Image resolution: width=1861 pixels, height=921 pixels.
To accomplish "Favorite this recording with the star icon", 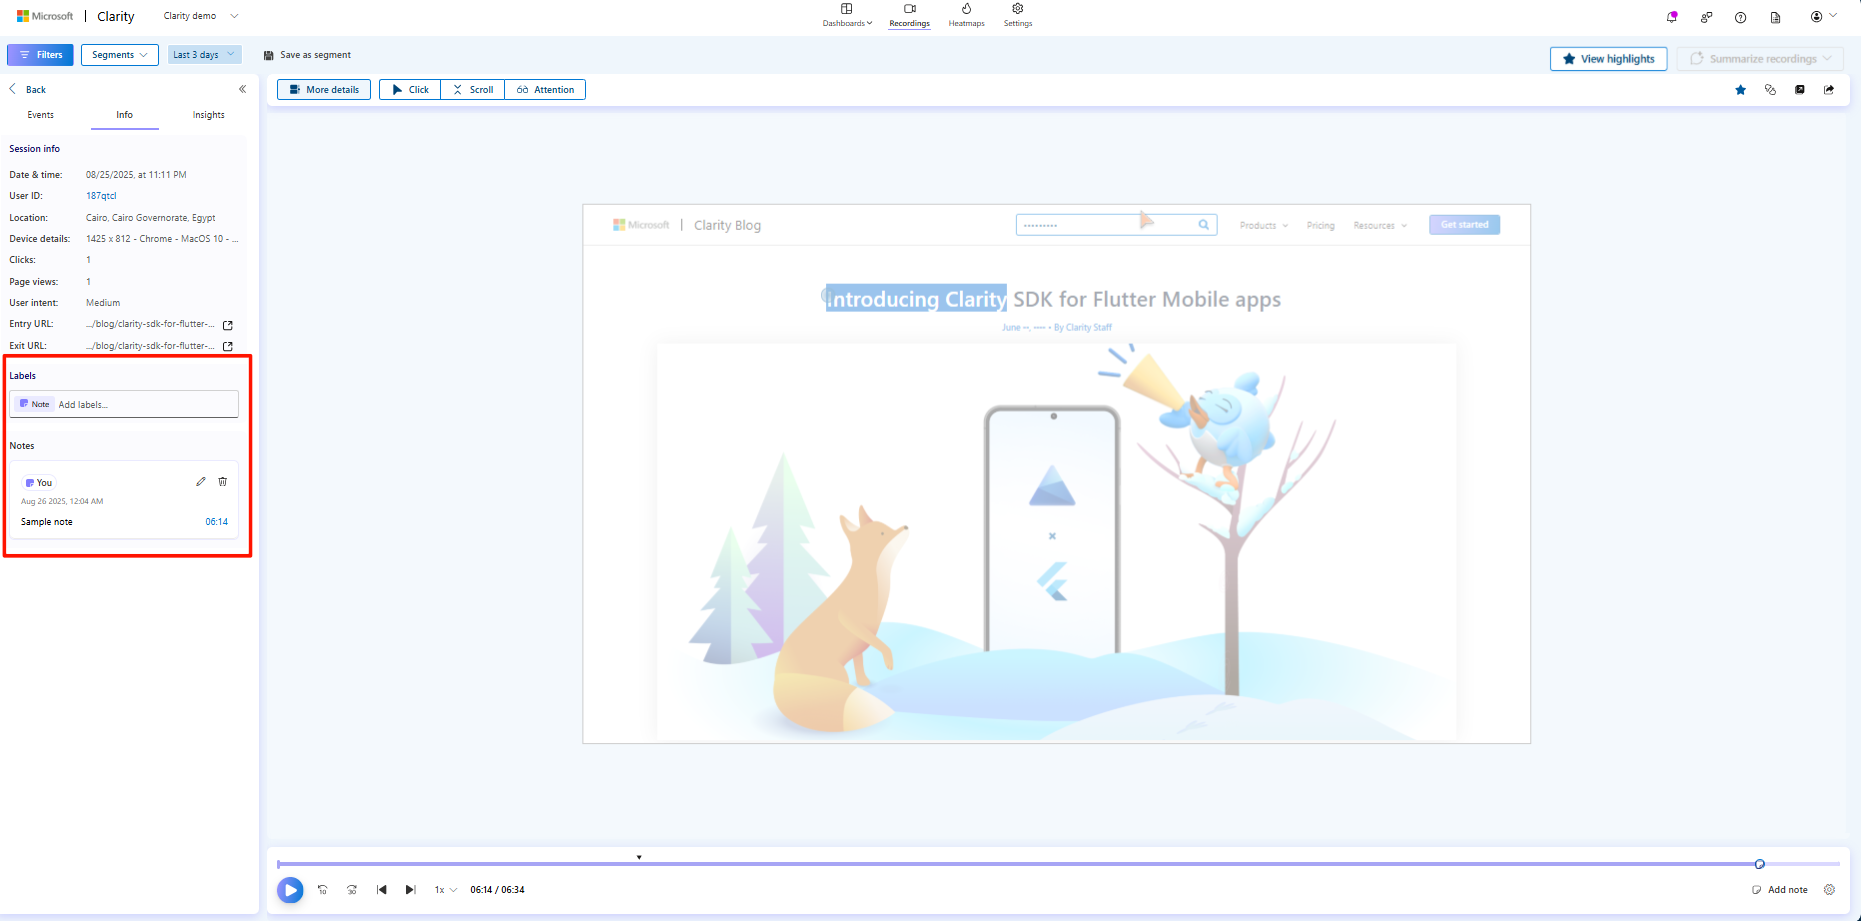I will [x=1741, y=90].
